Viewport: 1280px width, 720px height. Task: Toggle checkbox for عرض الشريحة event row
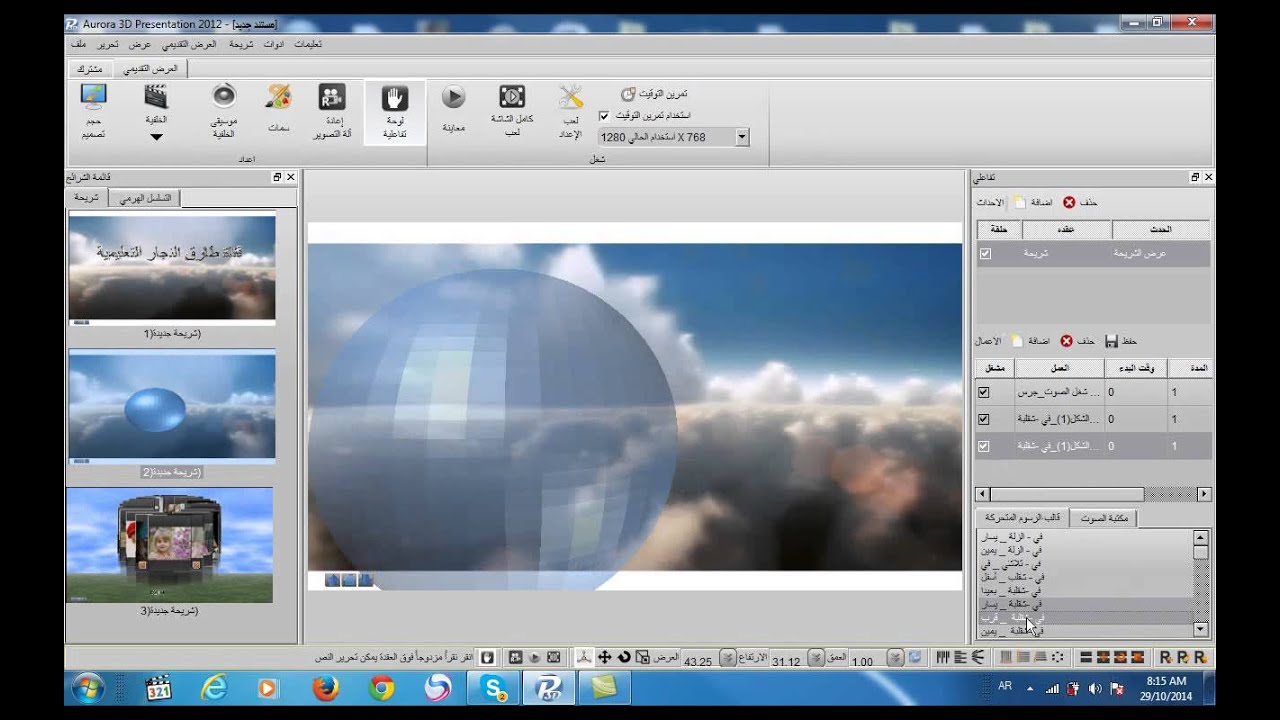pos(985,254)
